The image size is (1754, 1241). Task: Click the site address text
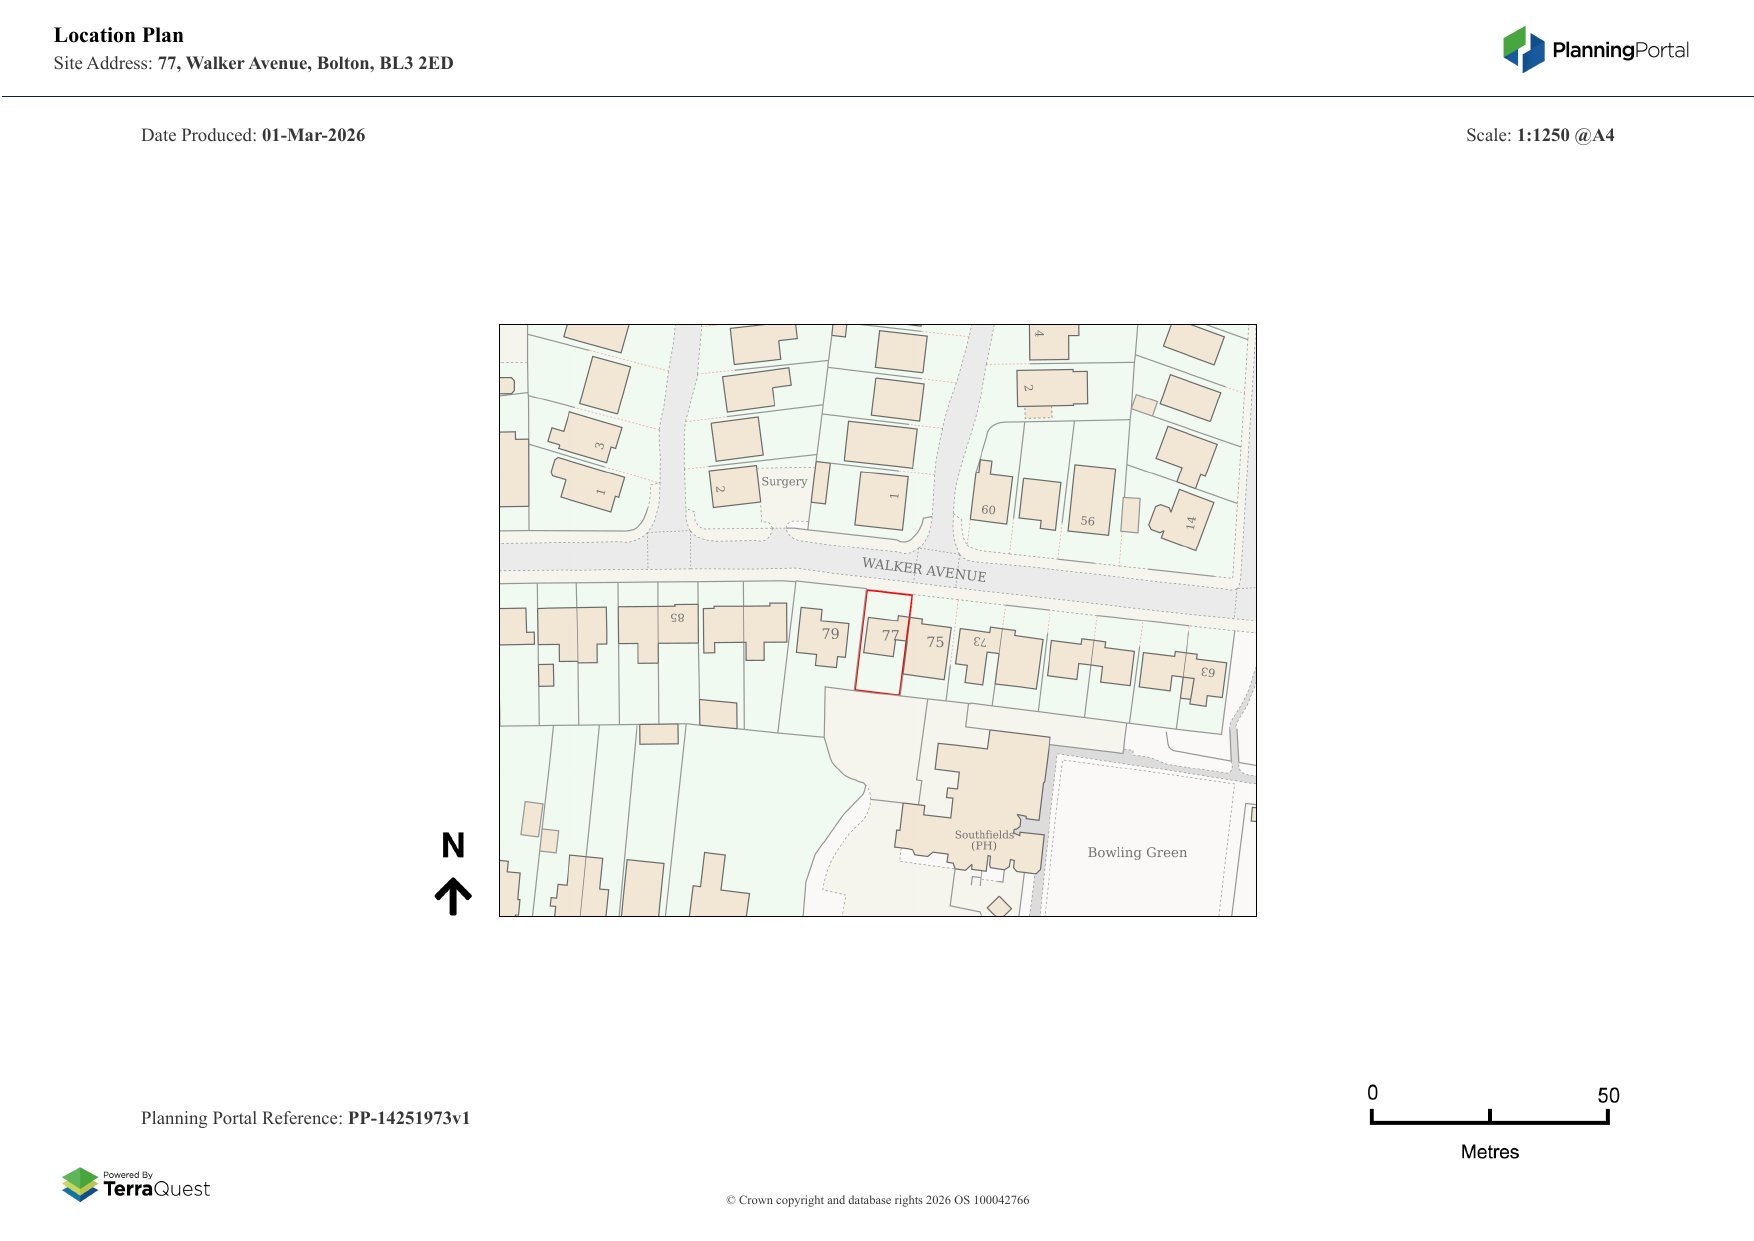305,63
